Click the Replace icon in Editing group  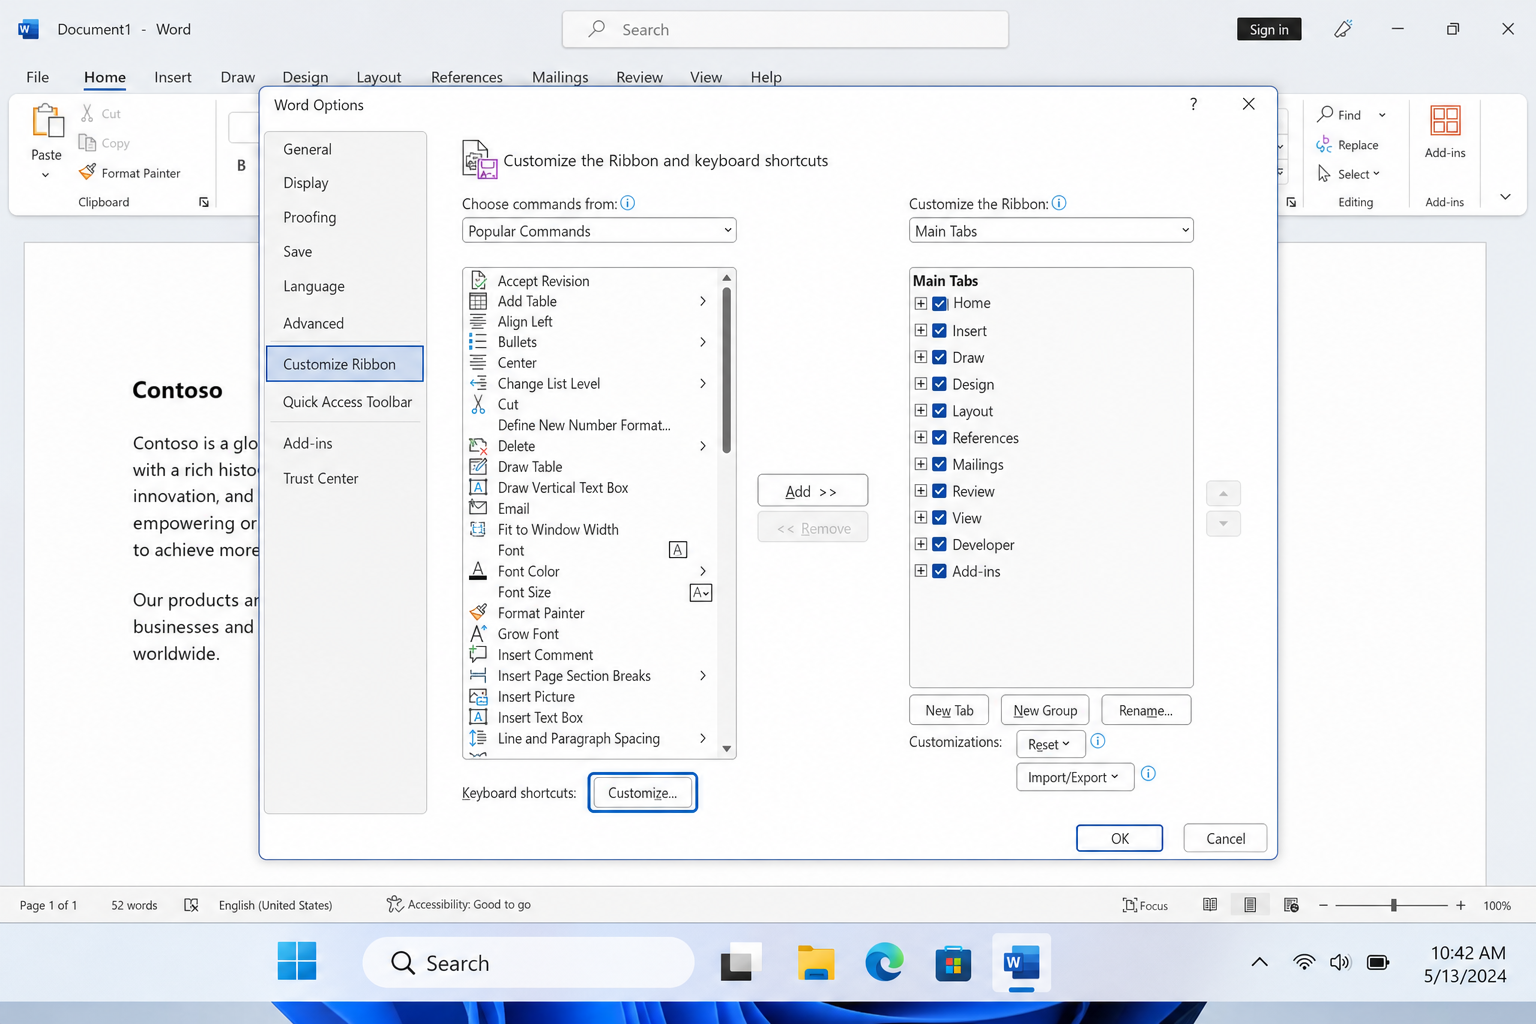point(1324,144)
